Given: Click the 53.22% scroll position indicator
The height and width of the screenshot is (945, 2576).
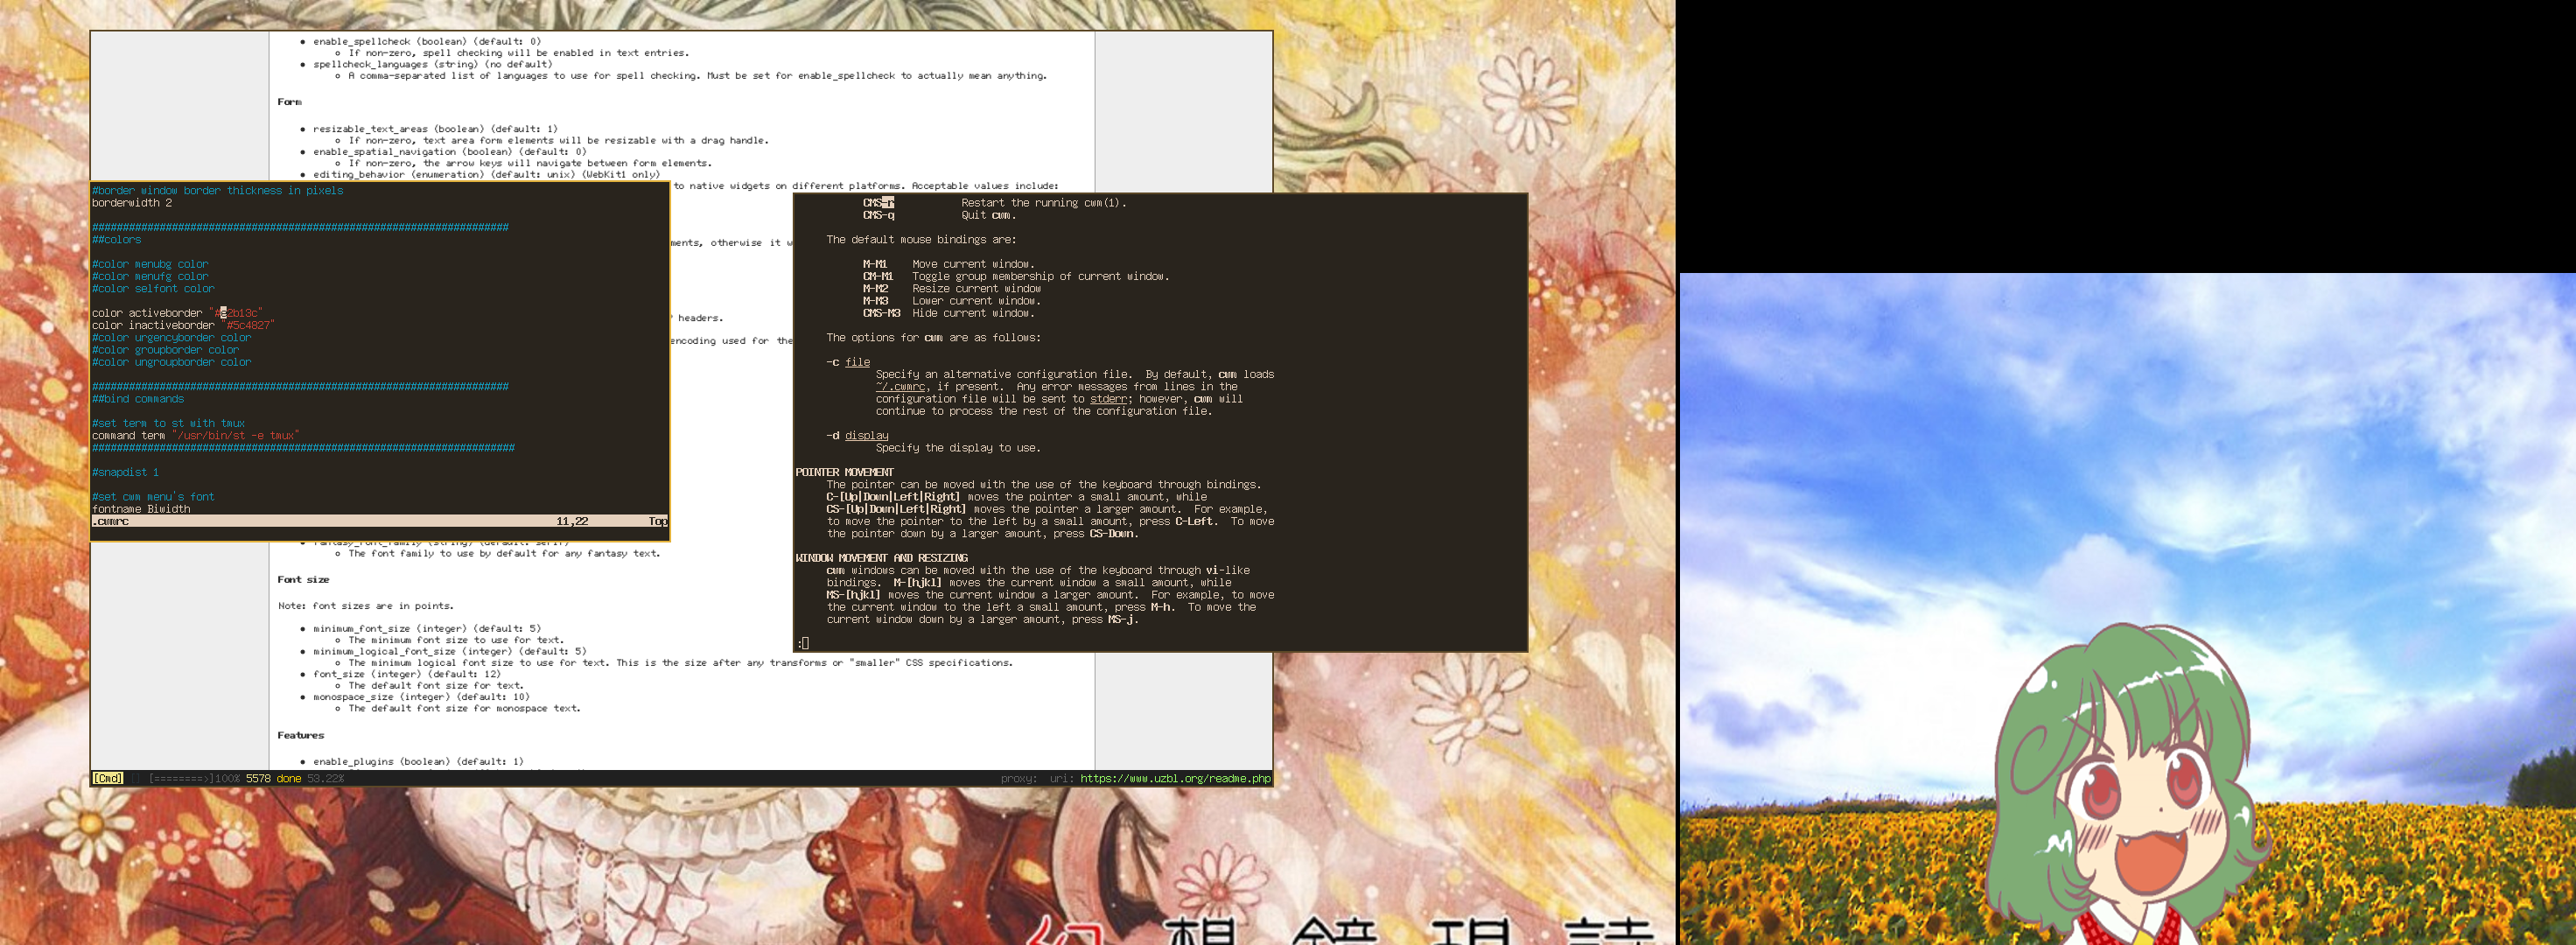Looking at the screenshot, I should [x=325, y=778].
